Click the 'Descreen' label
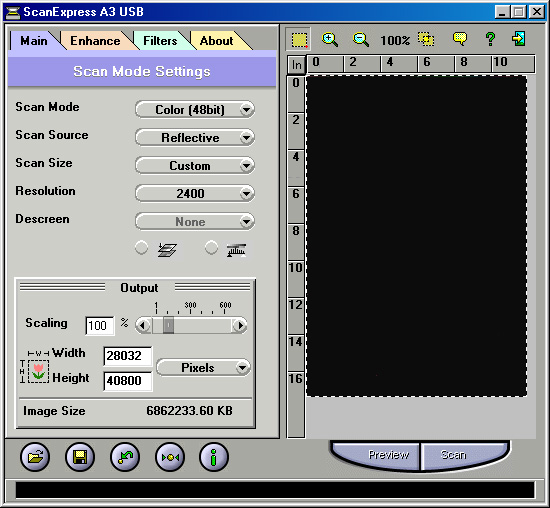Viewport: 550px width, 508px height. [x=42, y=219]
